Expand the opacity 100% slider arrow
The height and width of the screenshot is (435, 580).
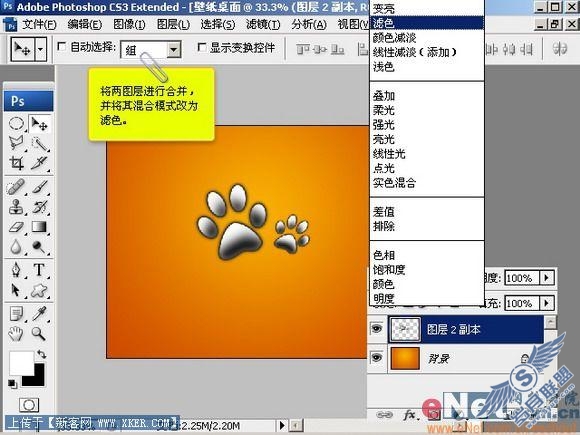pyautogui.click(x=547, y=277)
